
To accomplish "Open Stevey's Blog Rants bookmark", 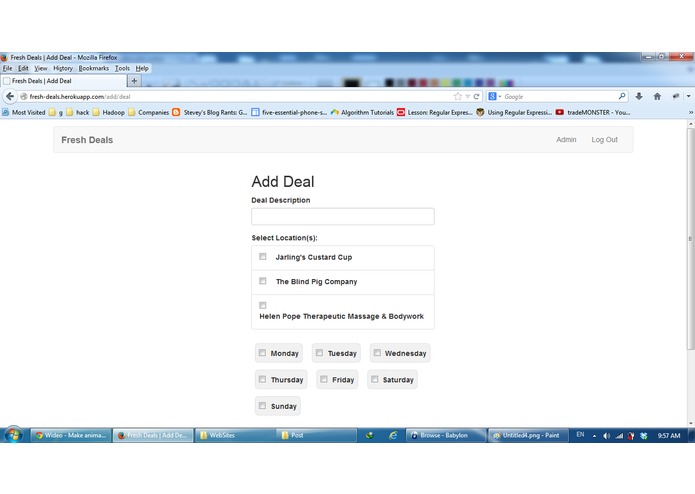I will click(x=210, y=113).
